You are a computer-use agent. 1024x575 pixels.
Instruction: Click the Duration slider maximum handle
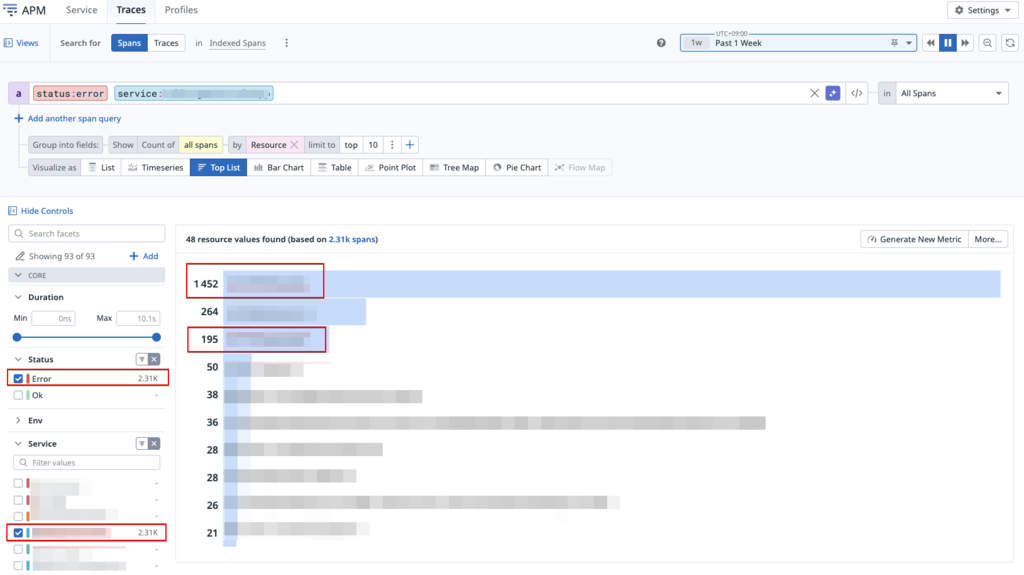(x=156, y=338)
